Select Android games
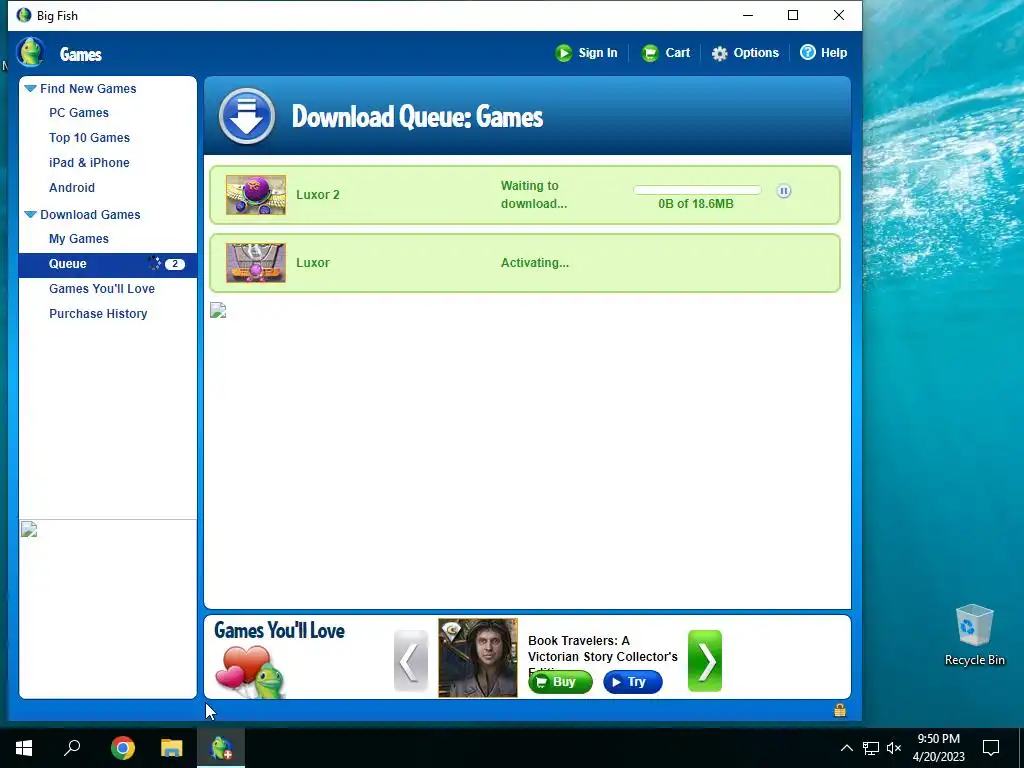This screenshot has width=1024, height=768. [72, 187]
